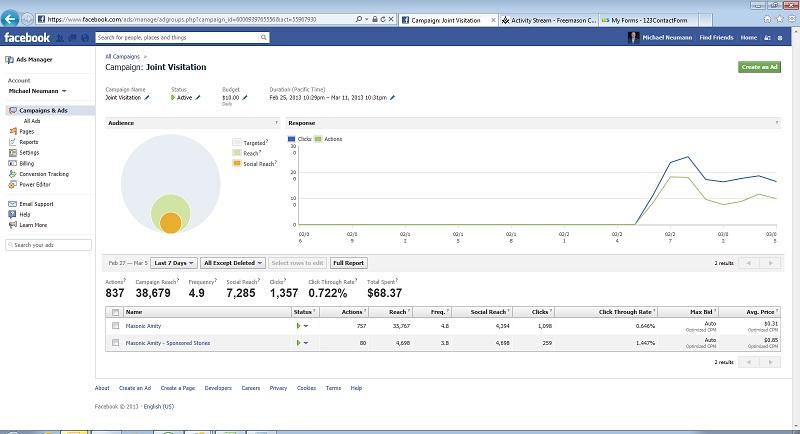Click the Facebook logo in blue bar

click(27, 37)
